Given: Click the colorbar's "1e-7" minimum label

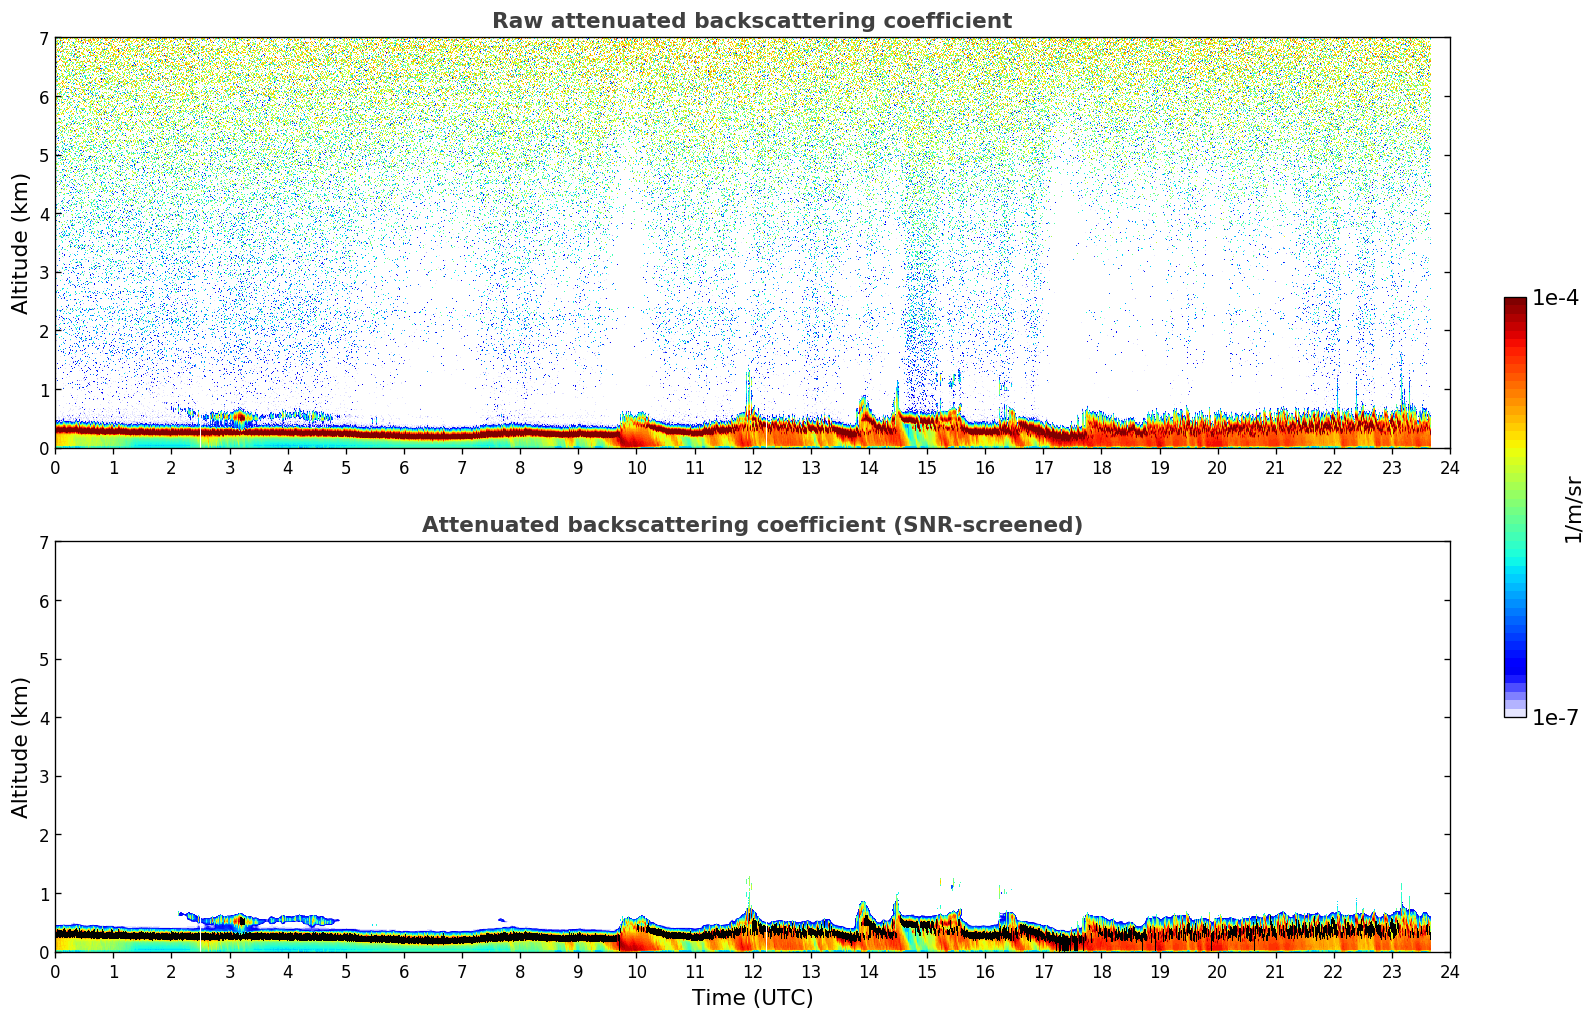Looking at the screenshot, I should (1555, 717).
